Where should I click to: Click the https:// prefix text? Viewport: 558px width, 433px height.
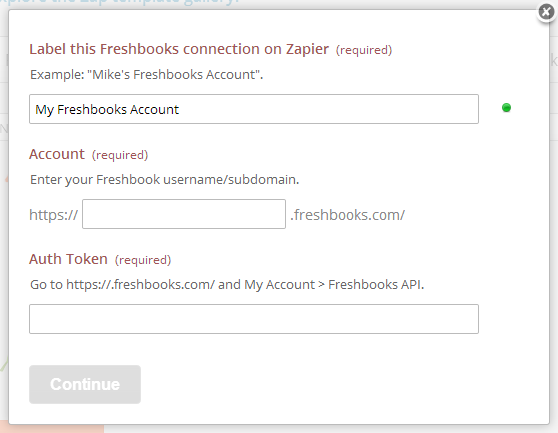pos(54,215)
